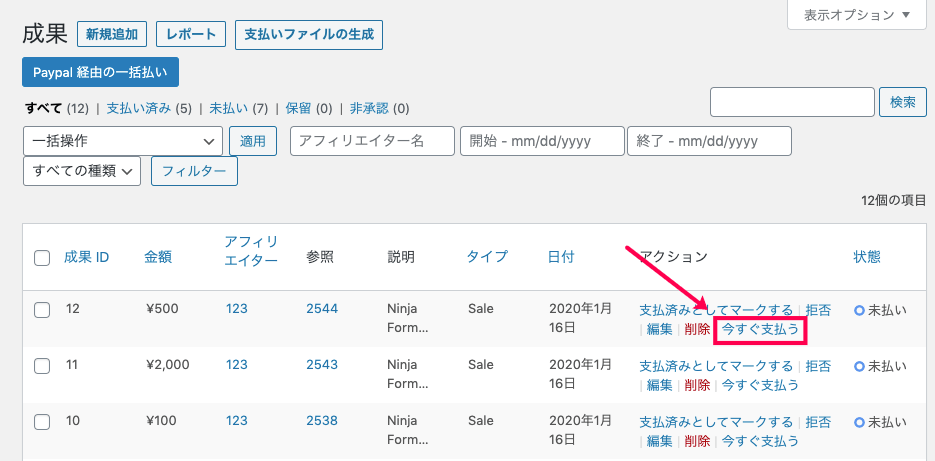The height and width of the screenshot is (461, 935).
Task: Focus the 開始 date field
Action: (x=543, y=141)
